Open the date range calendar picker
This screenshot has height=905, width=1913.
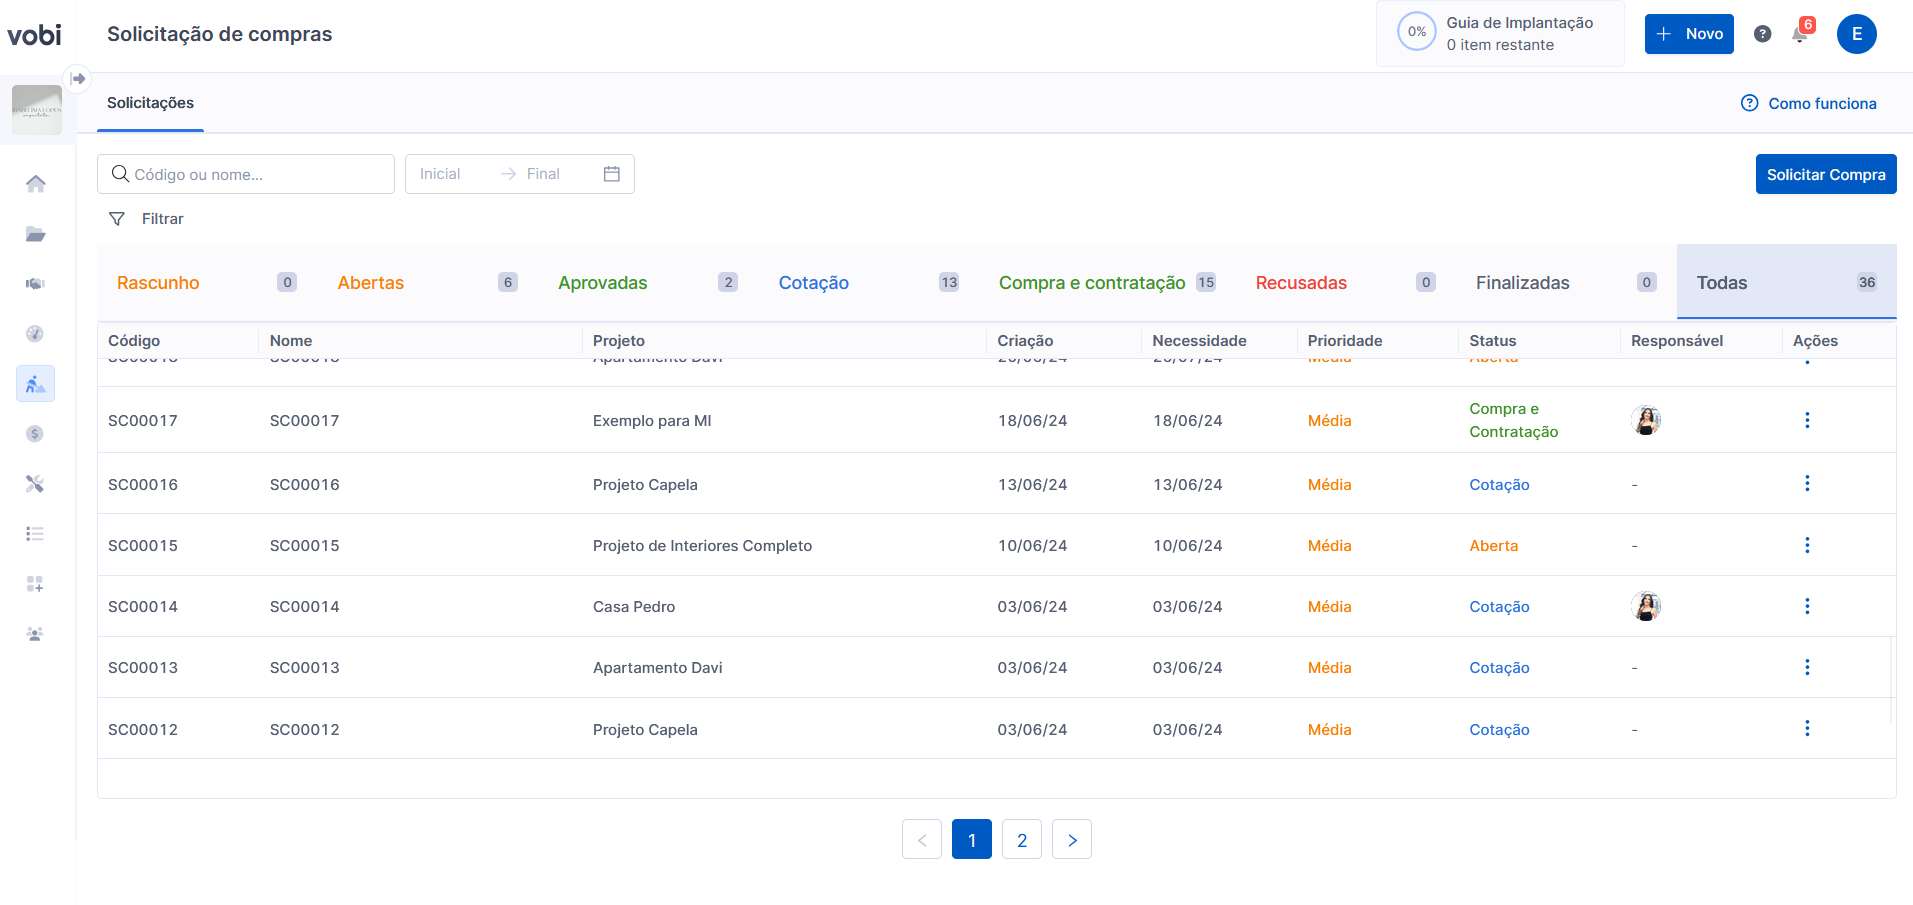coord(612,174)
